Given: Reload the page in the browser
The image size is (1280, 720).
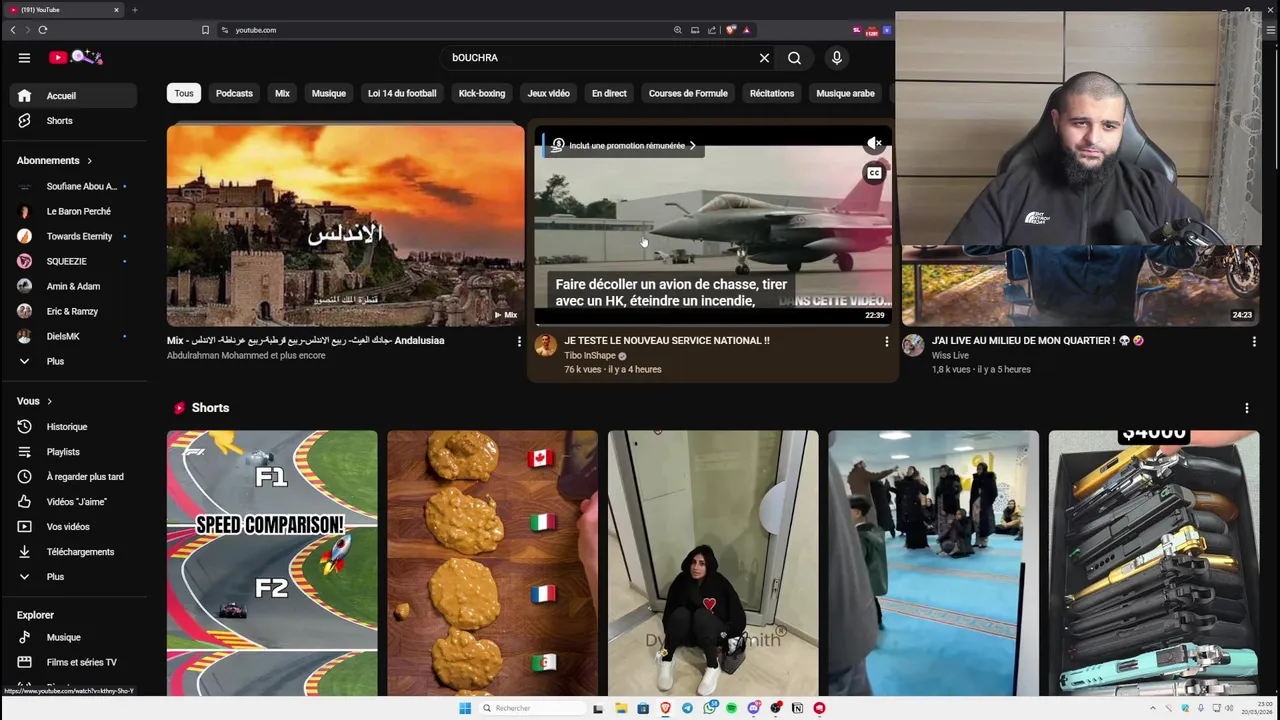Looking at the screenshot, I should click(43, 30).
